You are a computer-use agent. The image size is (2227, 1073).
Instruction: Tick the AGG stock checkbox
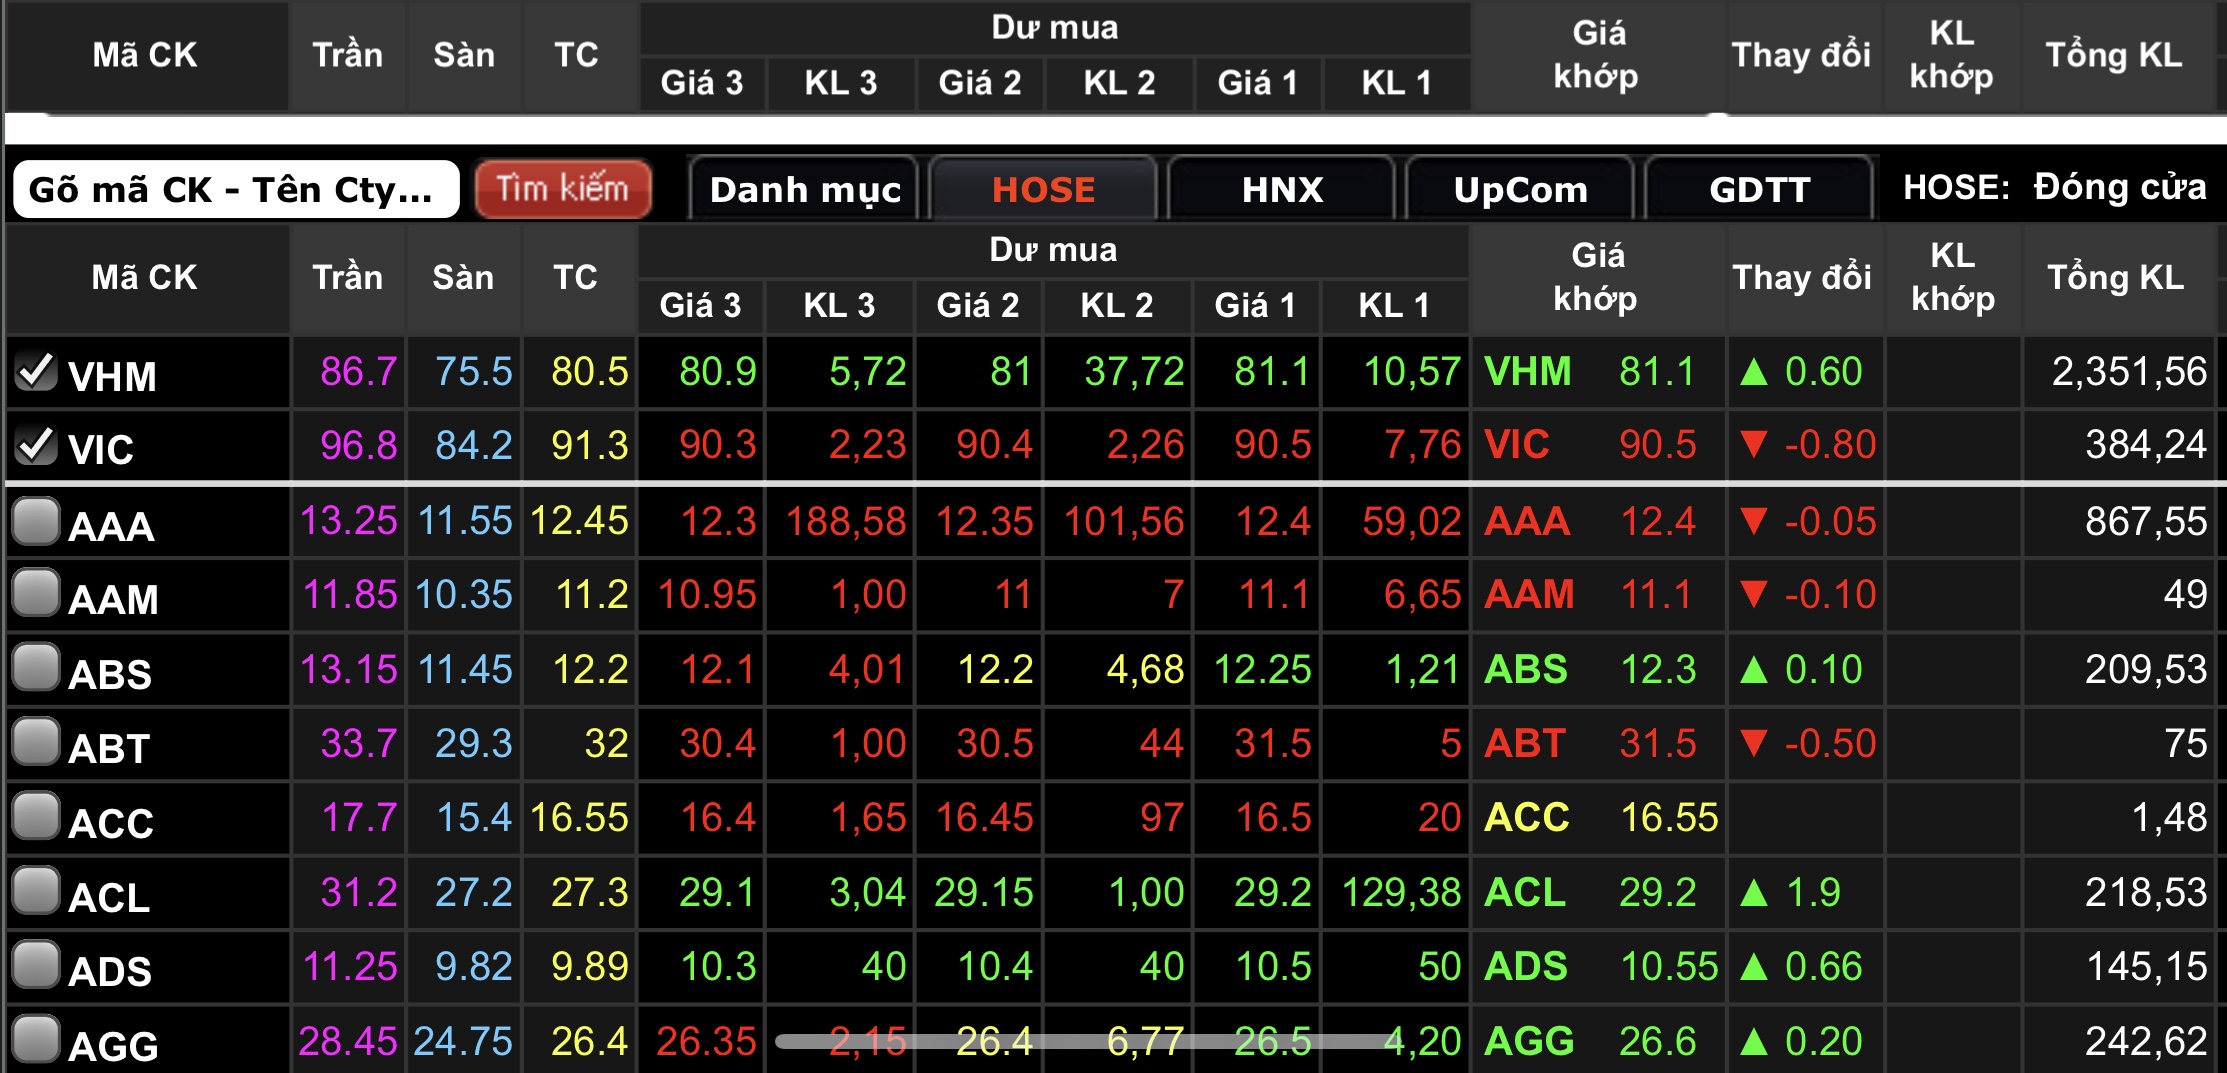pyautogui.click(x=36, y=1040)
